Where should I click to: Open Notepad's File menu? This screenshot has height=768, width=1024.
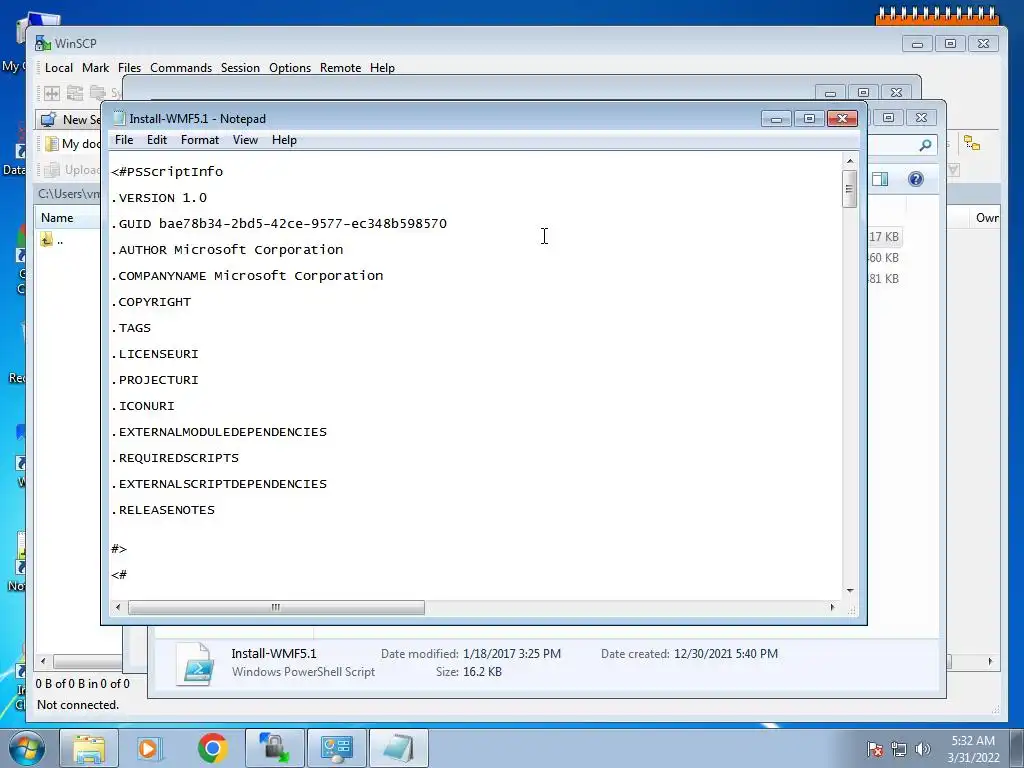coord(123,140)
